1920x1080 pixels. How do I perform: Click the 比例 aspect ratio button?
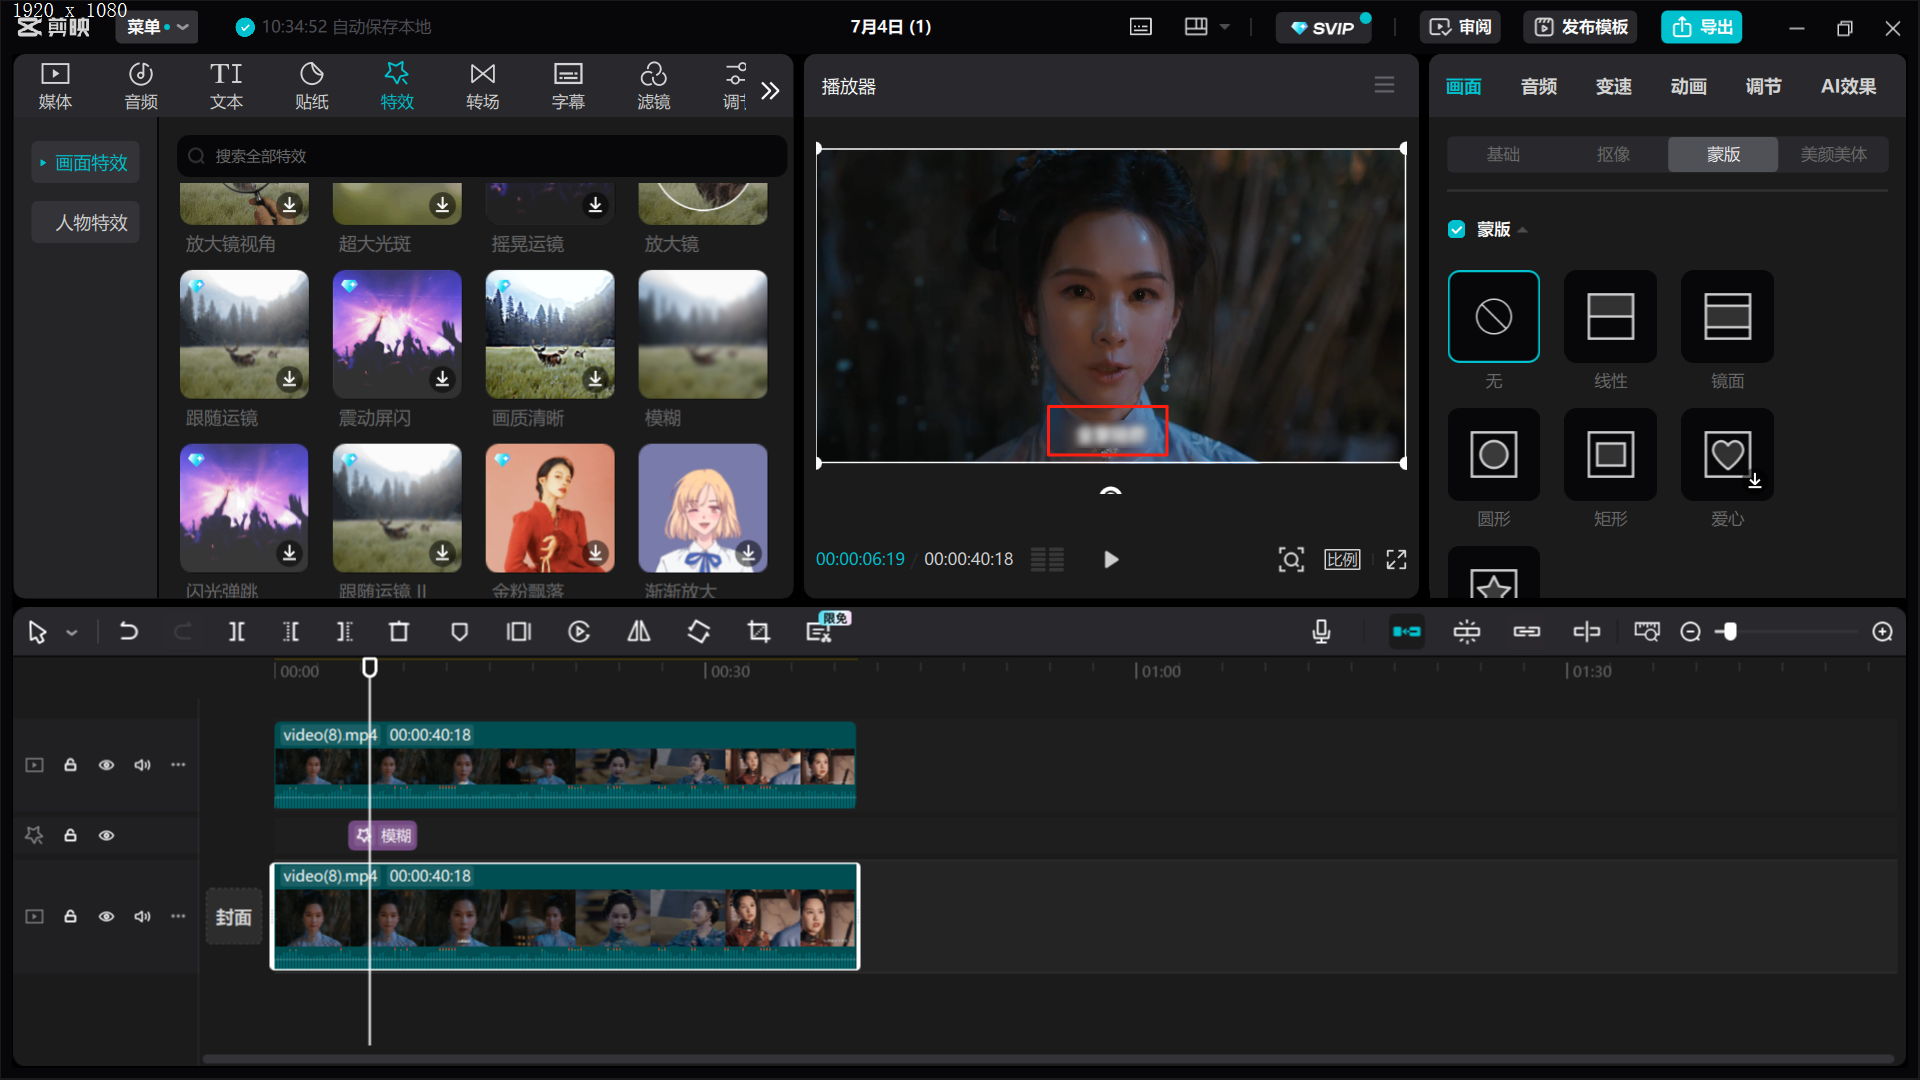(x=1342, y=560)
